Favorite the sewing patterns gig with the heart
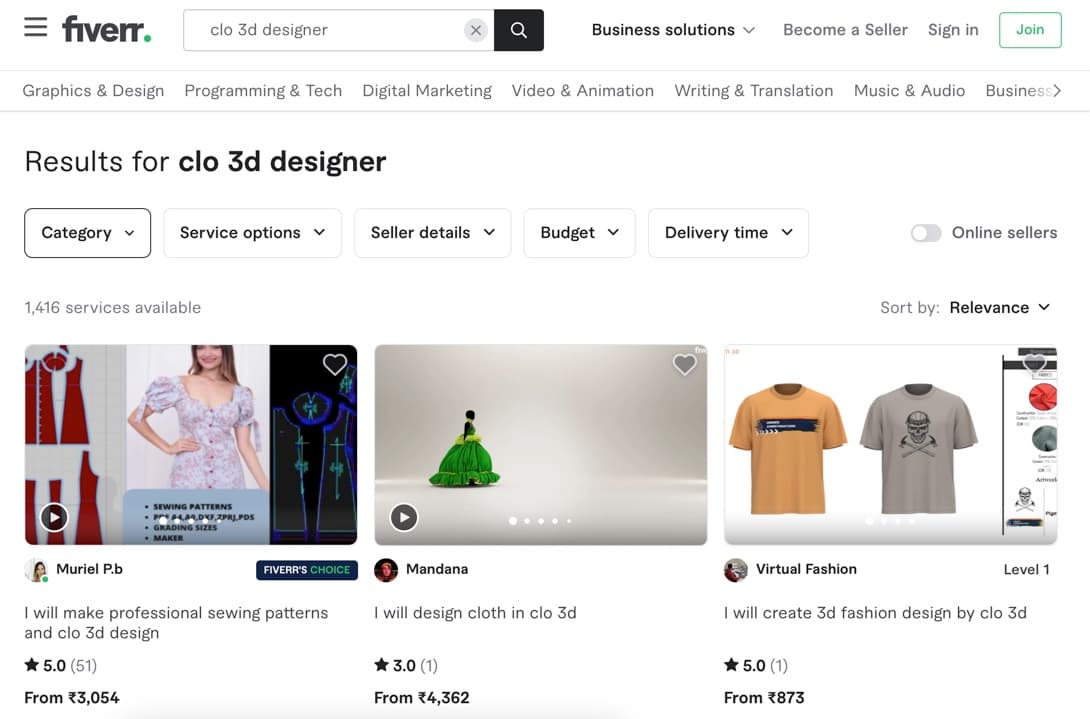The width and height of the screenshot is (1090, 719). click(334, 364)
